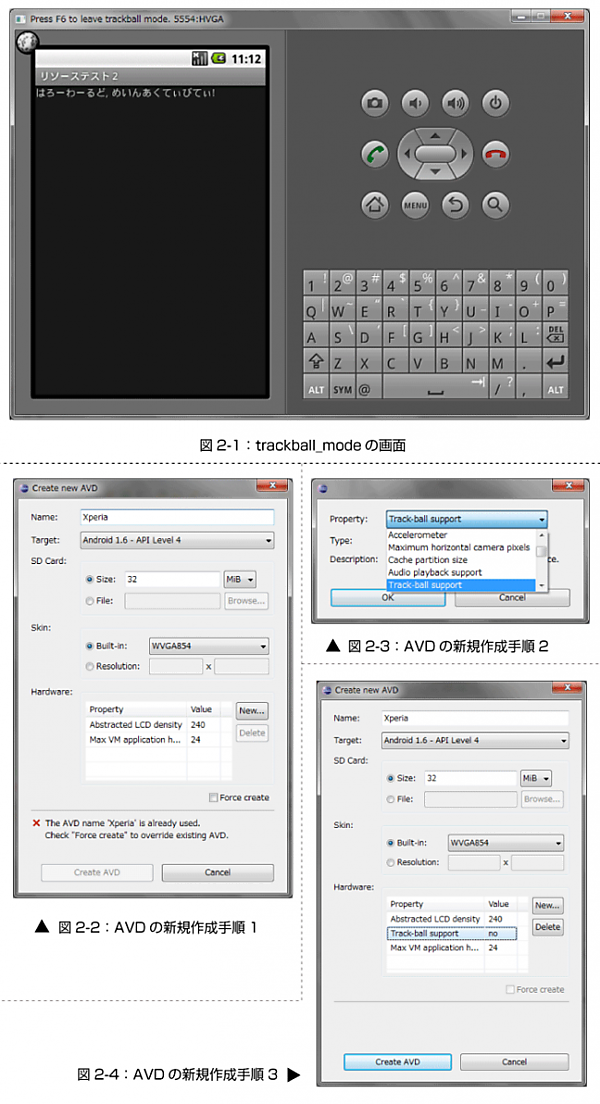This screenshot has width=600, height=1104.
Task: Click Name field containing Xperia in figure 2-2
Action: [x=177, y=518]
